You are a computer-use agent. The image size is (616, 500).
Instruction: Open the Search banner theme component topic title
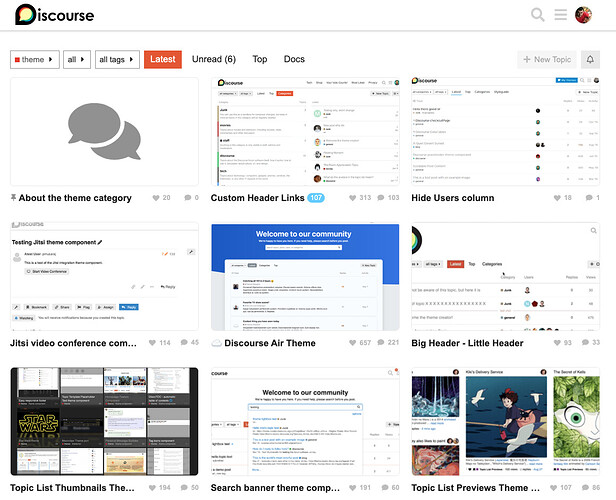(x=275, y=488)
